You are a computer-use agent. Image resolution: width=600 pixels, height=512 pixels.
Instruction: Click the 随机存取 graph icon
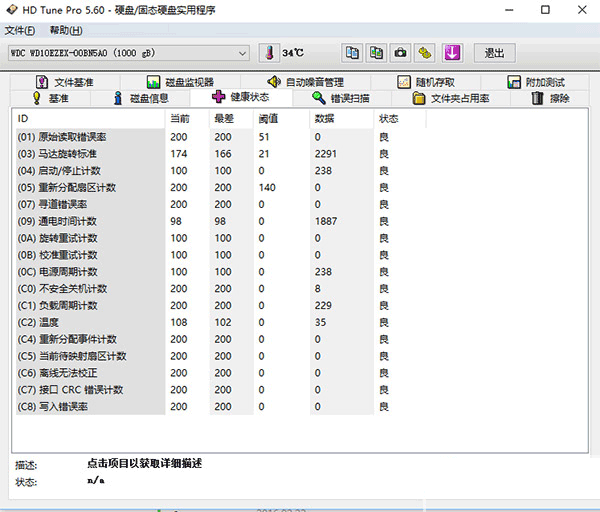404,82
